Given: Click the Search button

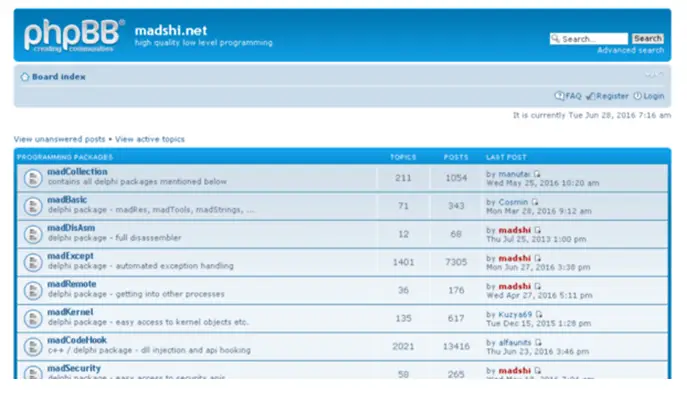Looking at the screenshot, I should [x=648, y=39].
